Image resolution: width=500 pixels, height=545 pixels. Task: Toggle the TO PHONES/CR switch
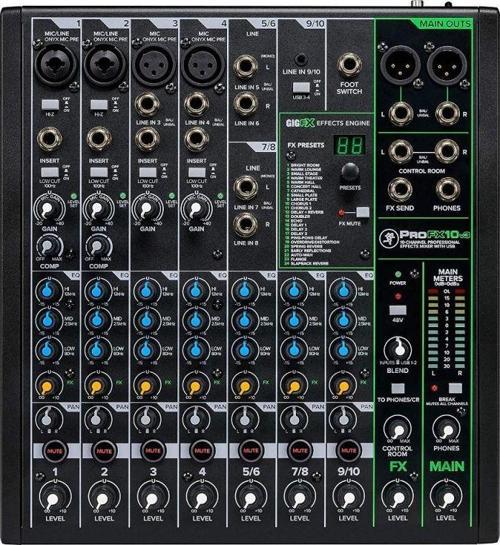[398, 388]
